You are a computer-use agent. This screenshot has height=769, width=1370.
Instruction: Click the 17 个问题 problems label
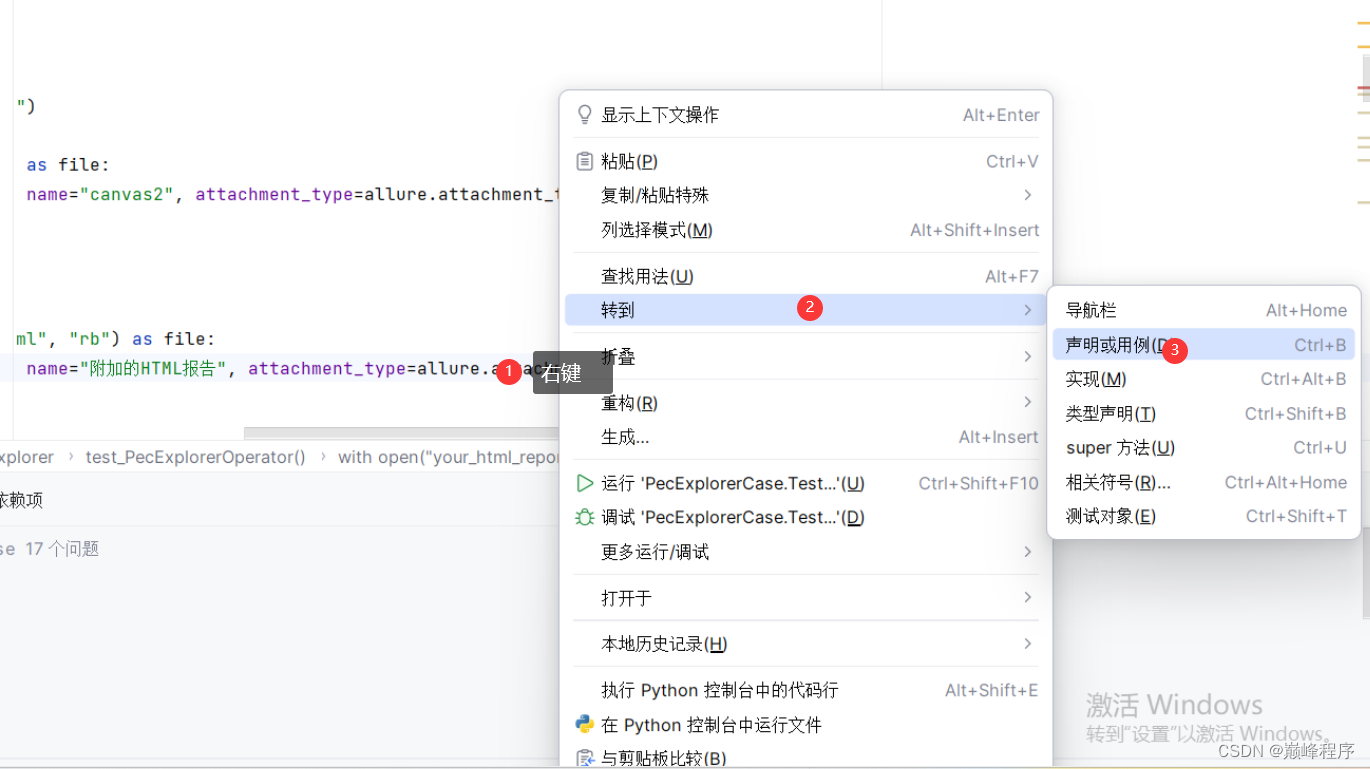coord(62,549)
